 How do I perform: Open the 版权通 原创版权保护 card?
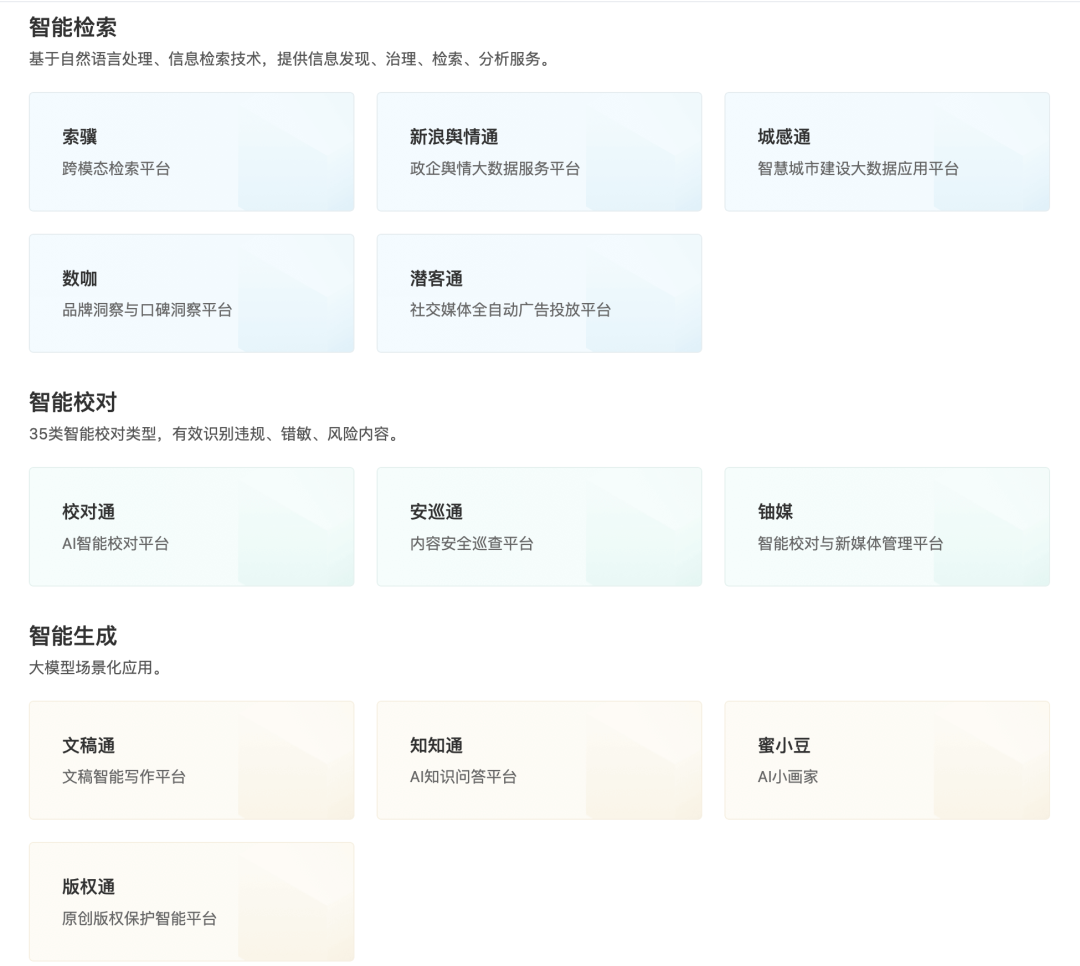point(191,902)
